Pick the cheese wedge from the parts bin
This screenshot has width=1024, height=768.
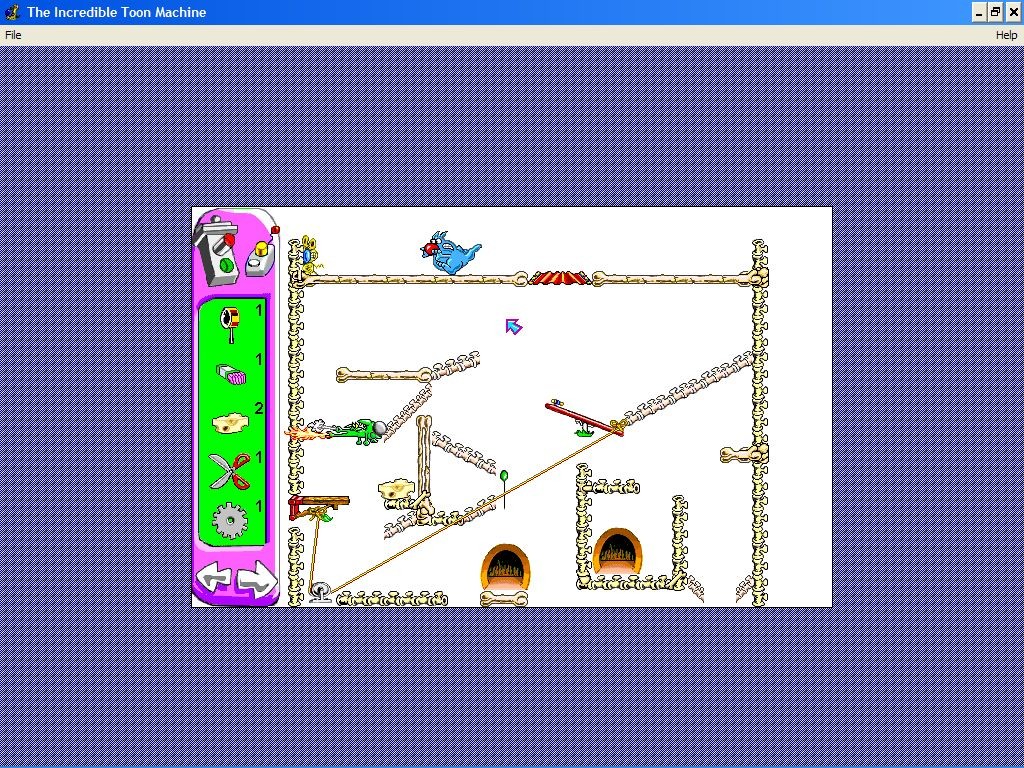[x=231, y=423]
